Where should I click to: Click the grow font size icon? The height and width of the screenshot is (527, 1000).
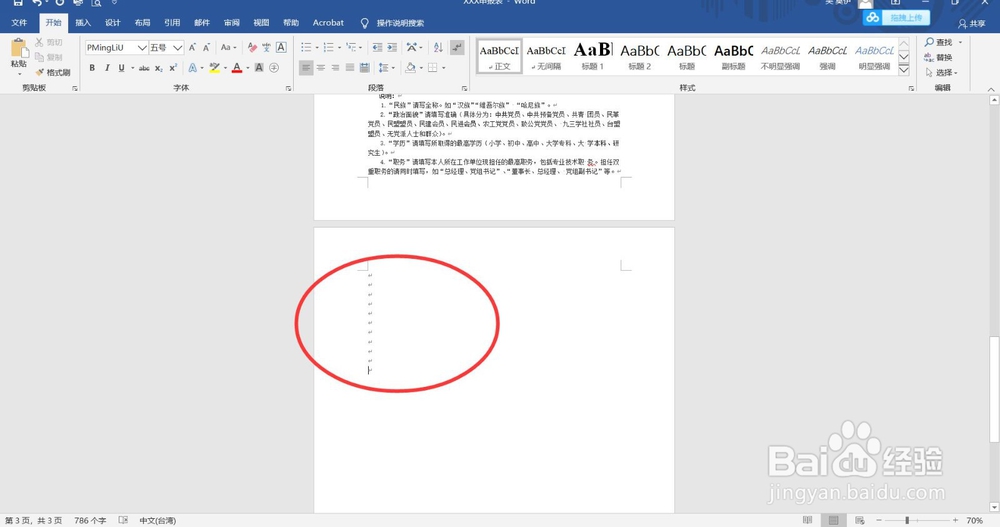192,48
